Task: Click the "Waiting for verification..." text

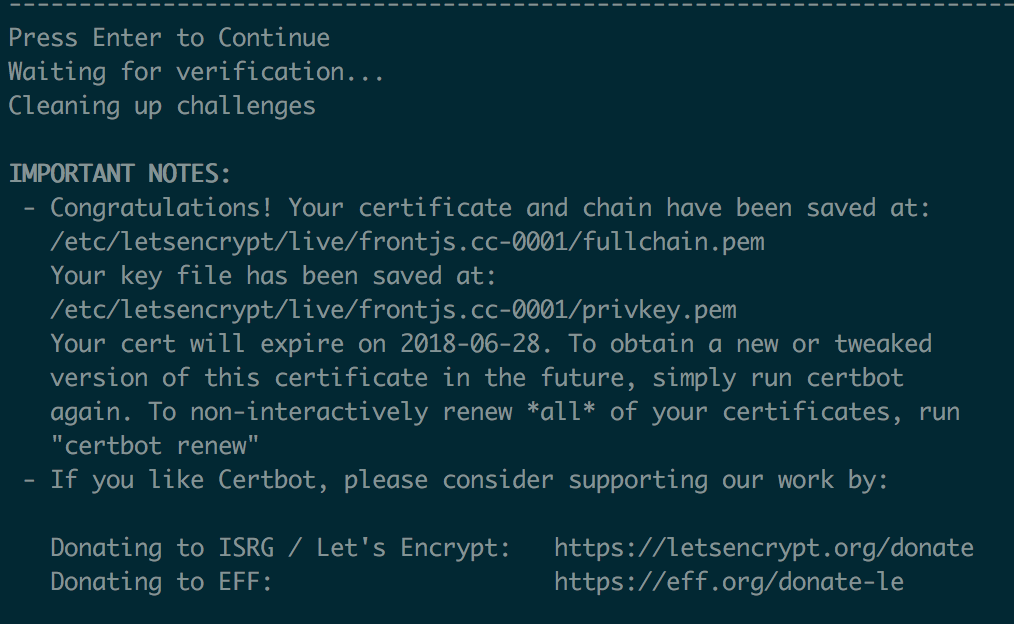Action: pyautogui.click(x=196, y=72)
